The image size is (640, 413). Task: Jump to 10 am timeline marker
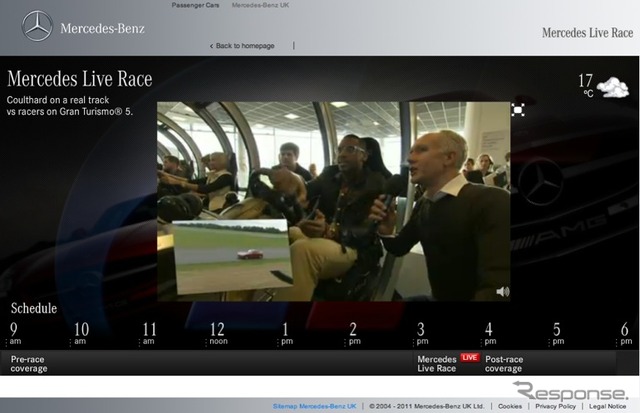coord(81,333)
